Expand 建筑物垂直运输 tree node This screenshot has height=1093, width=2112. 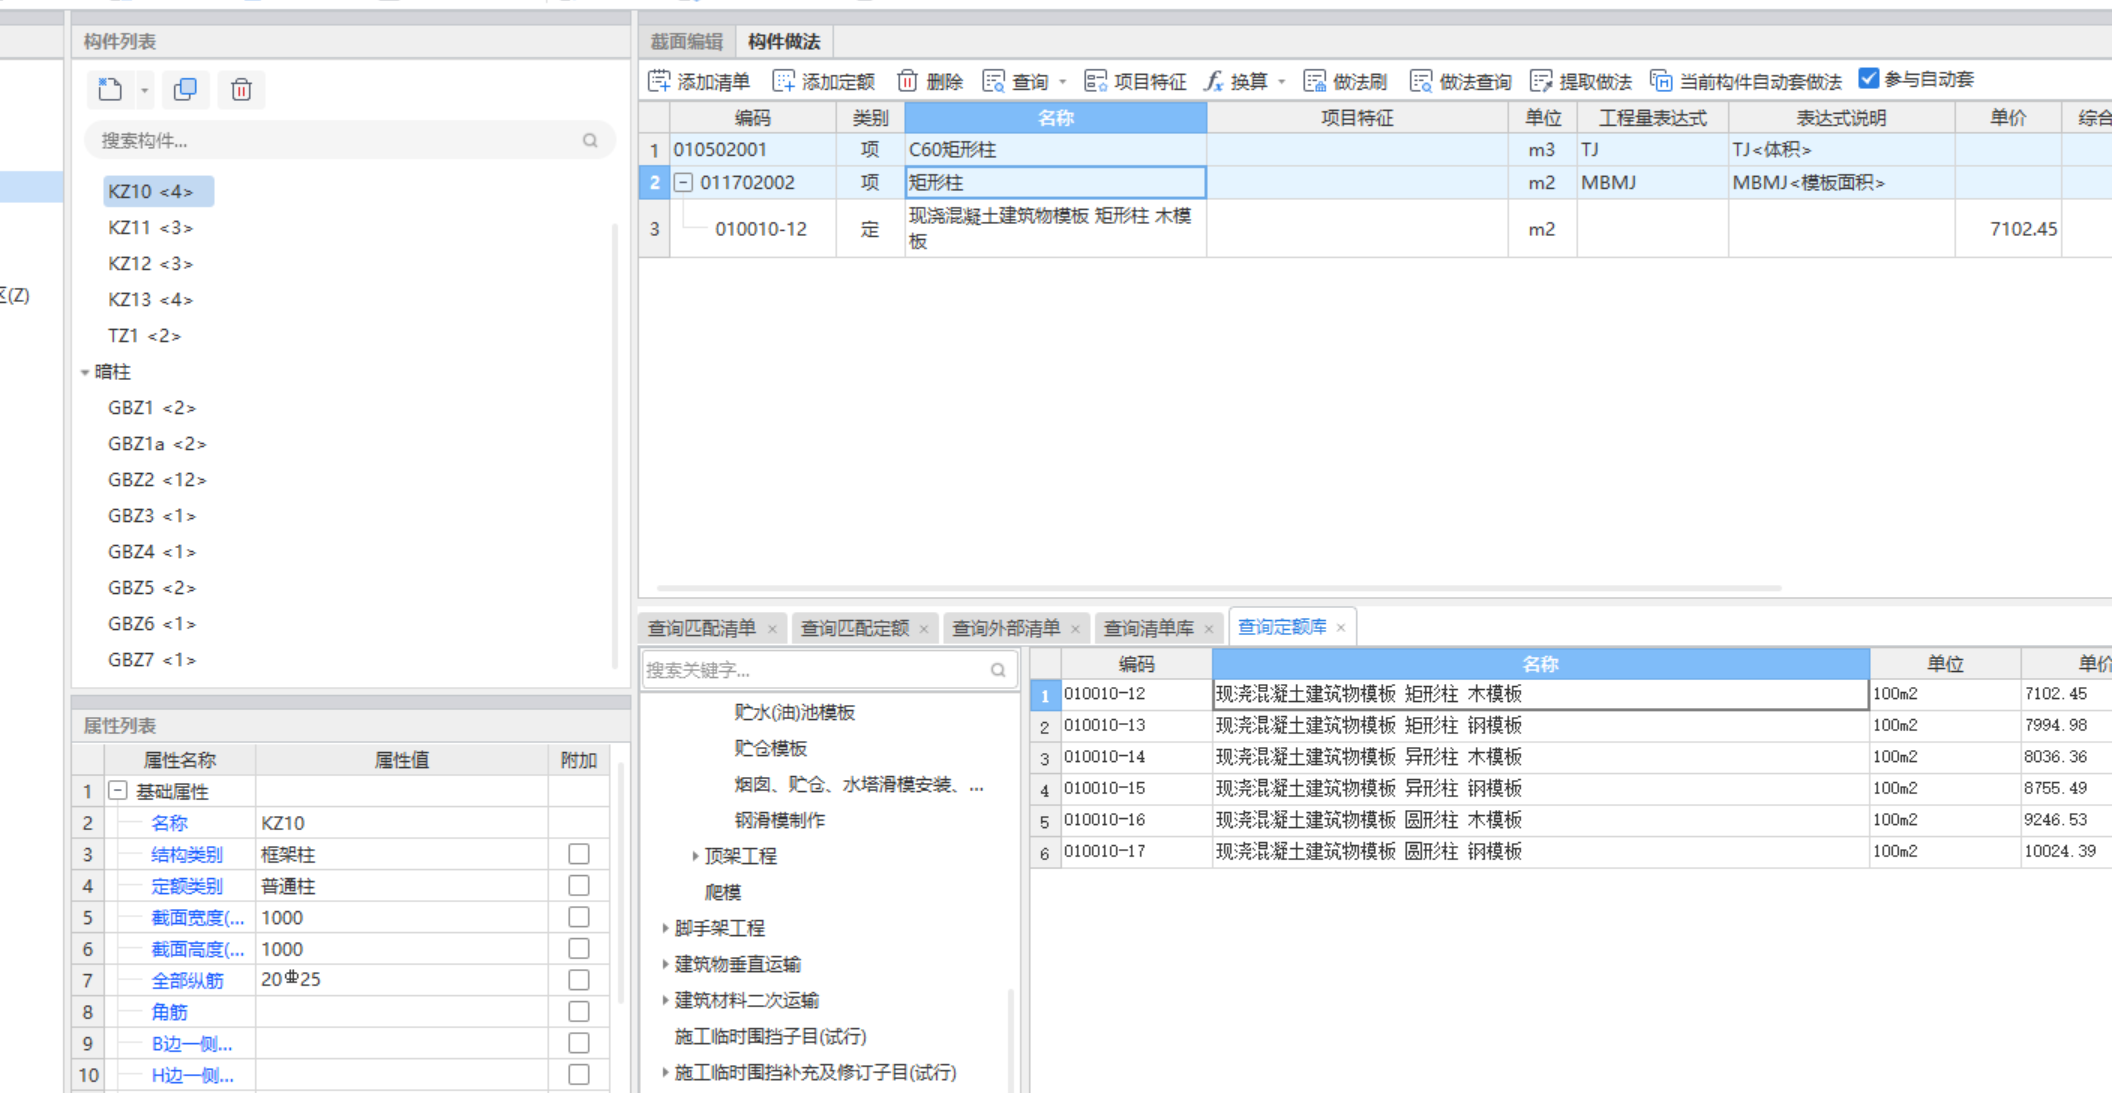(665, 964)
